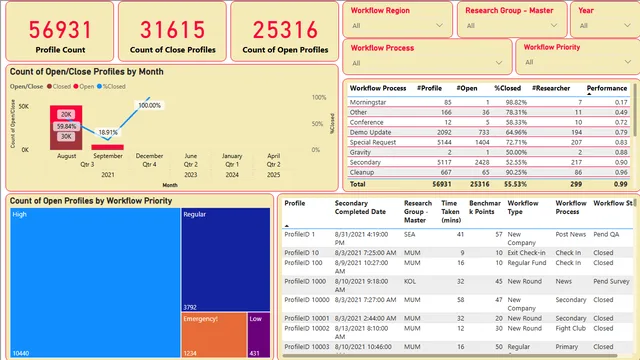Sort by Performance column header
The width and height of the screenshot is (640, 360).
[x=607, y=88]
